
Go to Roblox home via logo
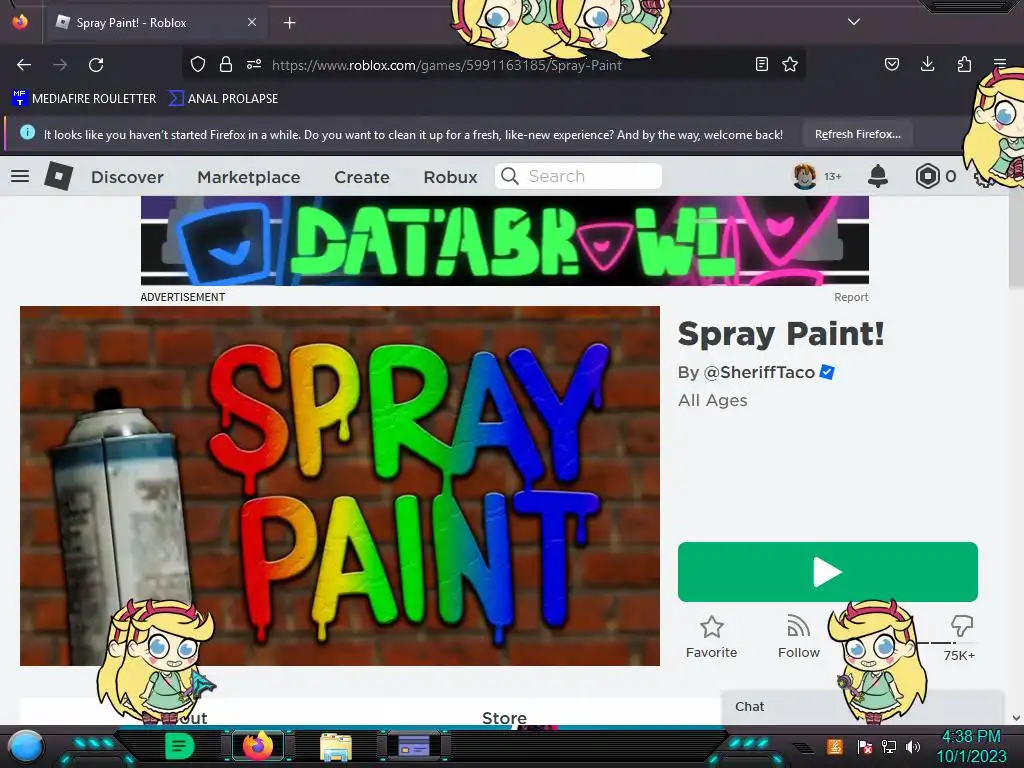59,176
